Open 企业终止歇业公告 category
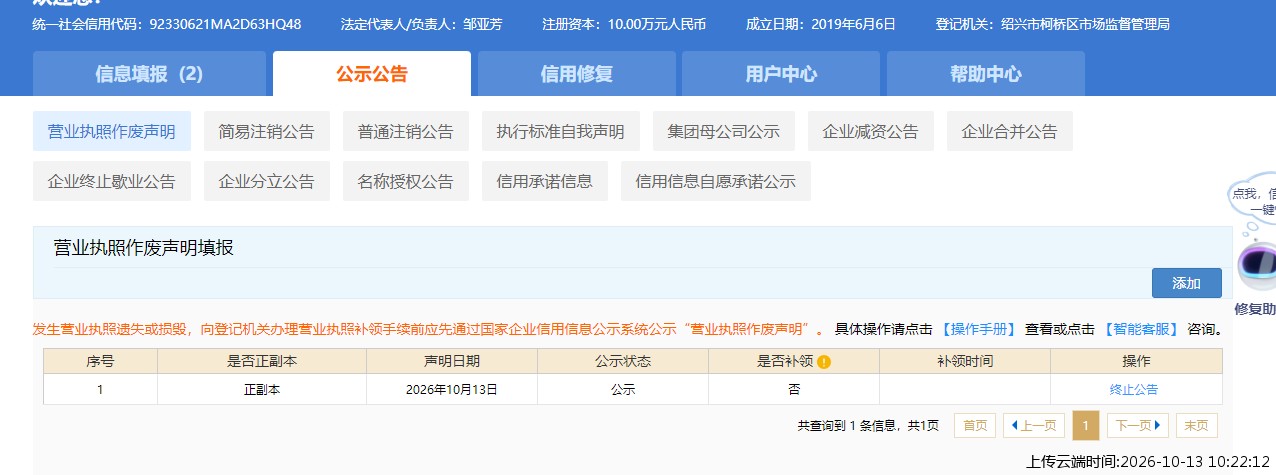Screen dimensions: 1276x475 click(x=112, y=181)
